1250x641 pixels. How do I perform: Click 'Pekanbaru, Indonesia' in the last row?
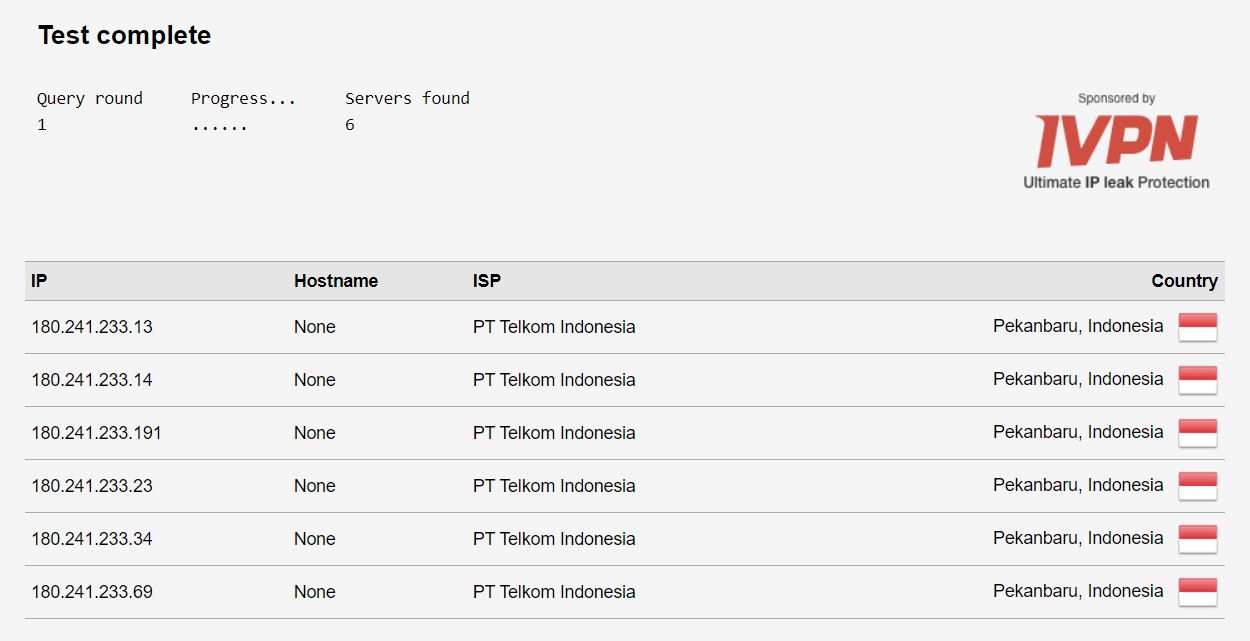1077,591
